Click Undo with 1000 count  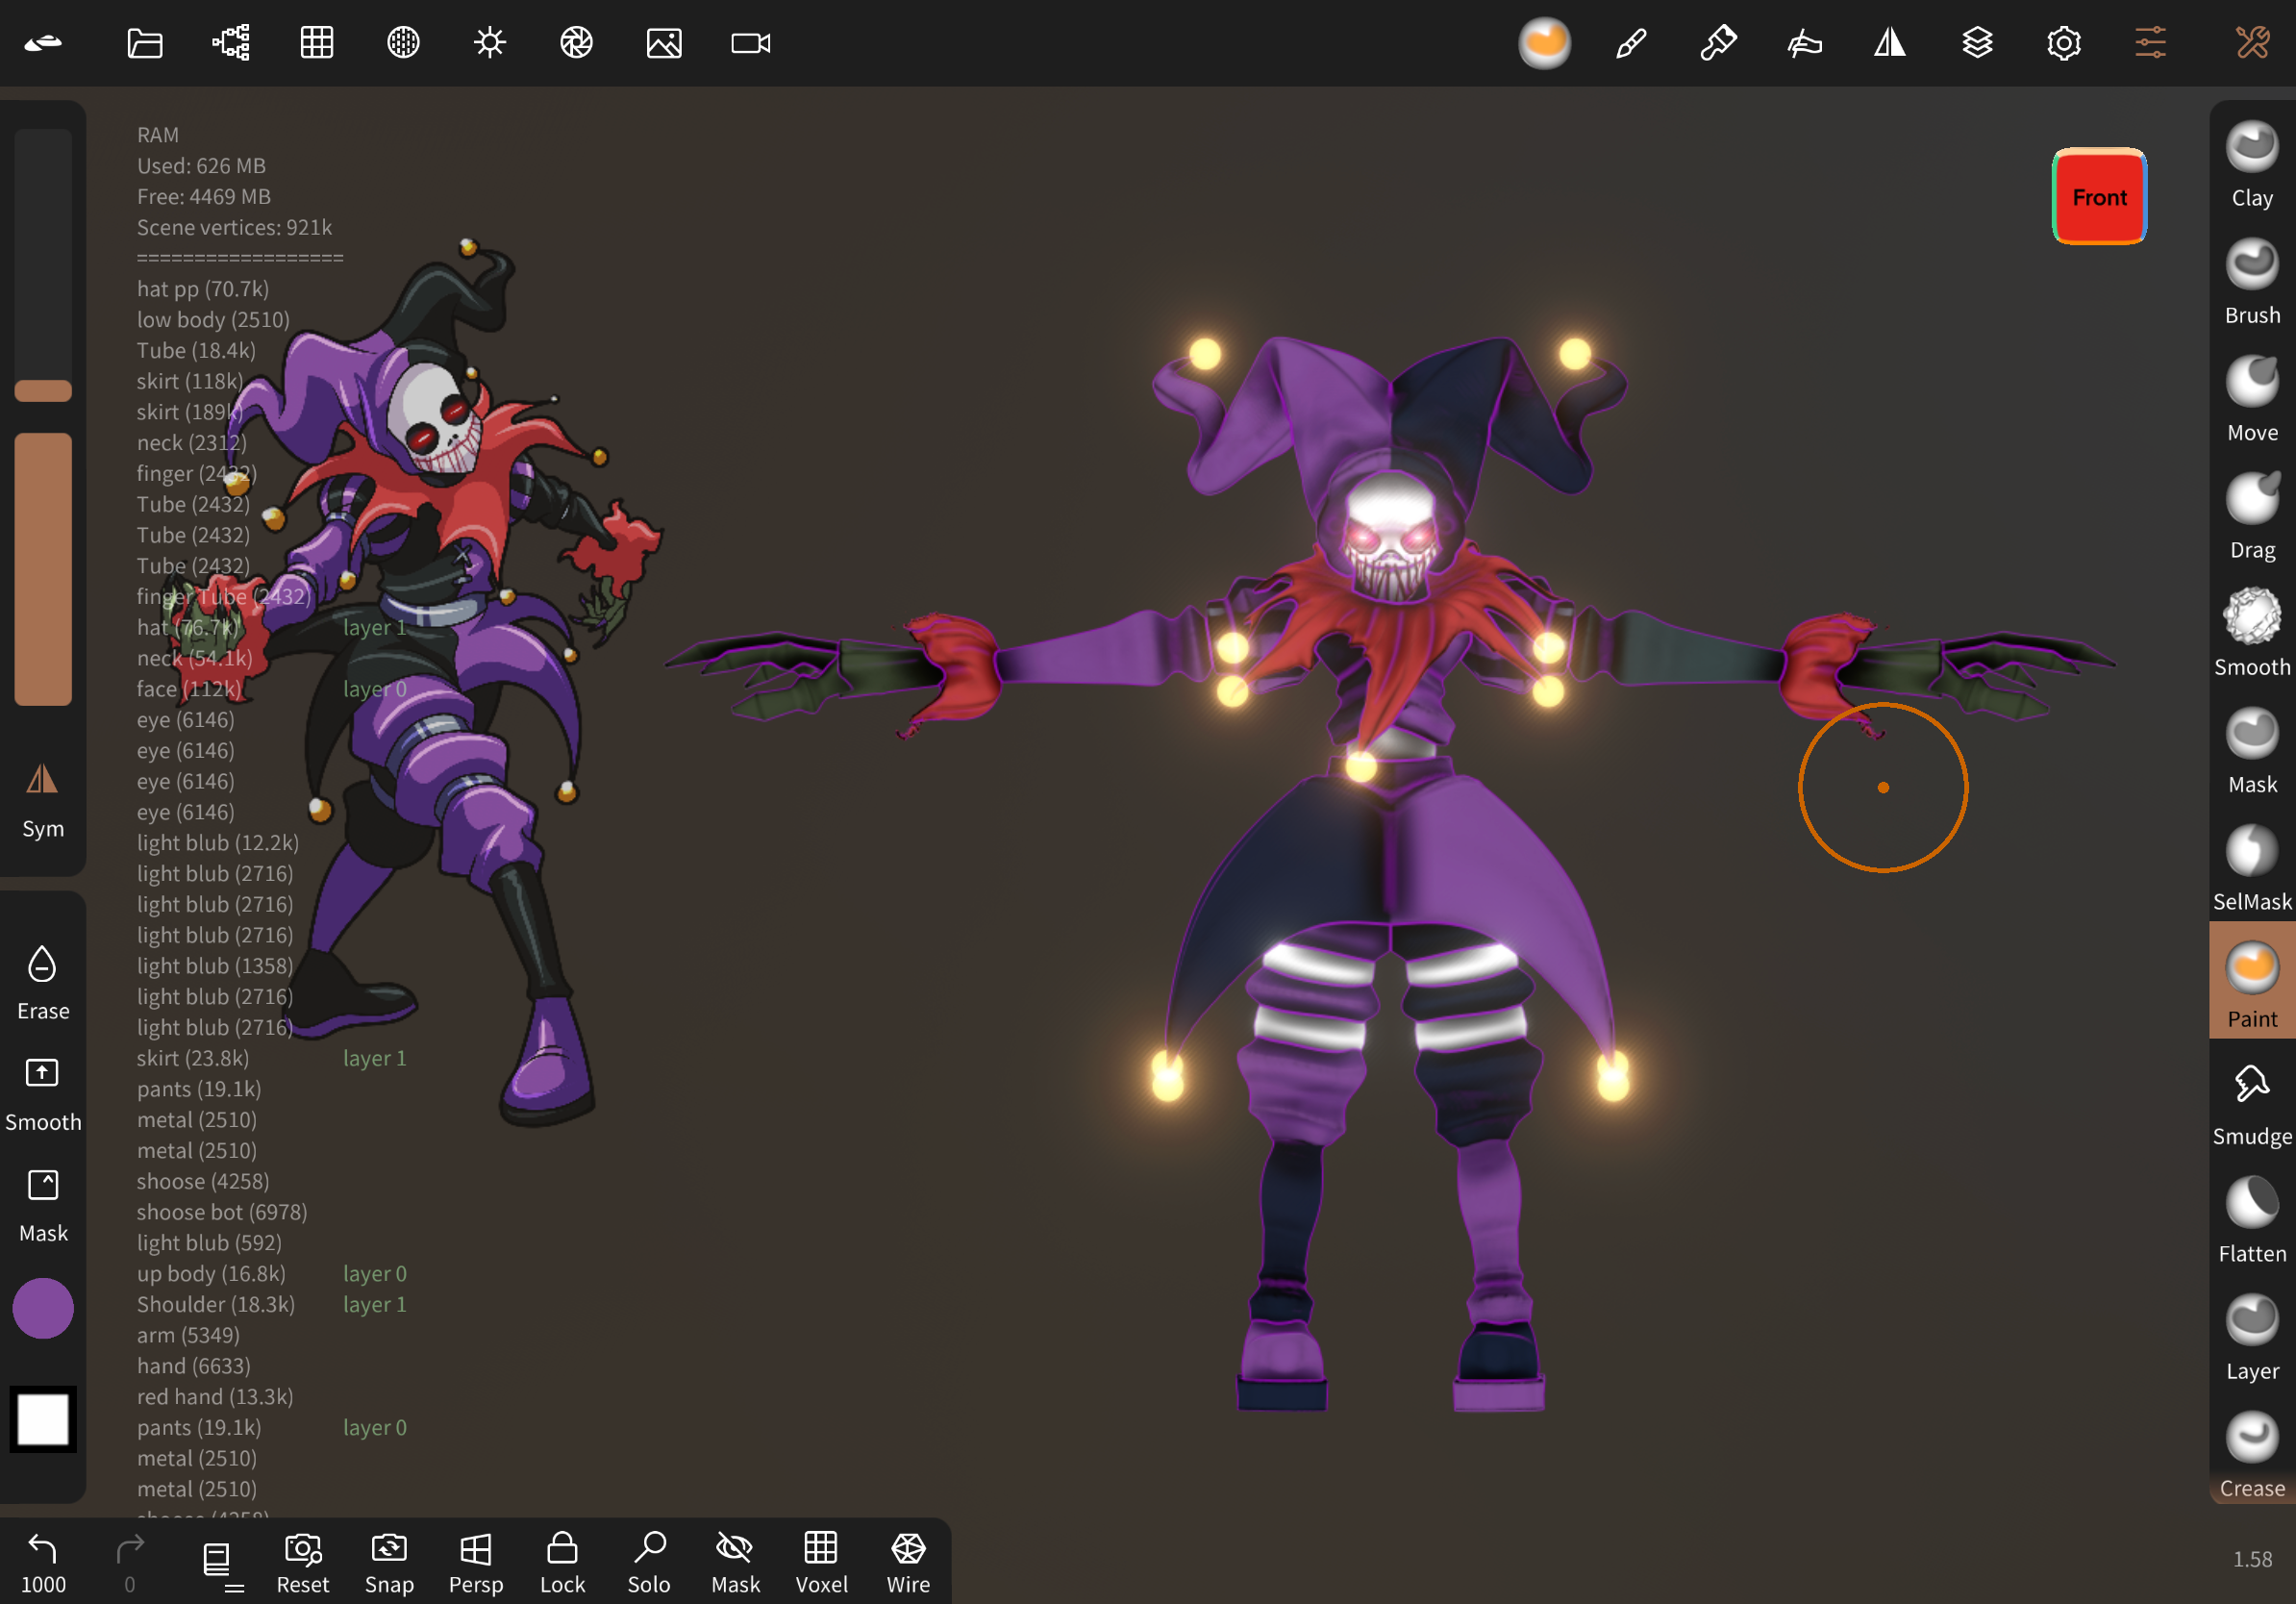(x=43, y=1563)
